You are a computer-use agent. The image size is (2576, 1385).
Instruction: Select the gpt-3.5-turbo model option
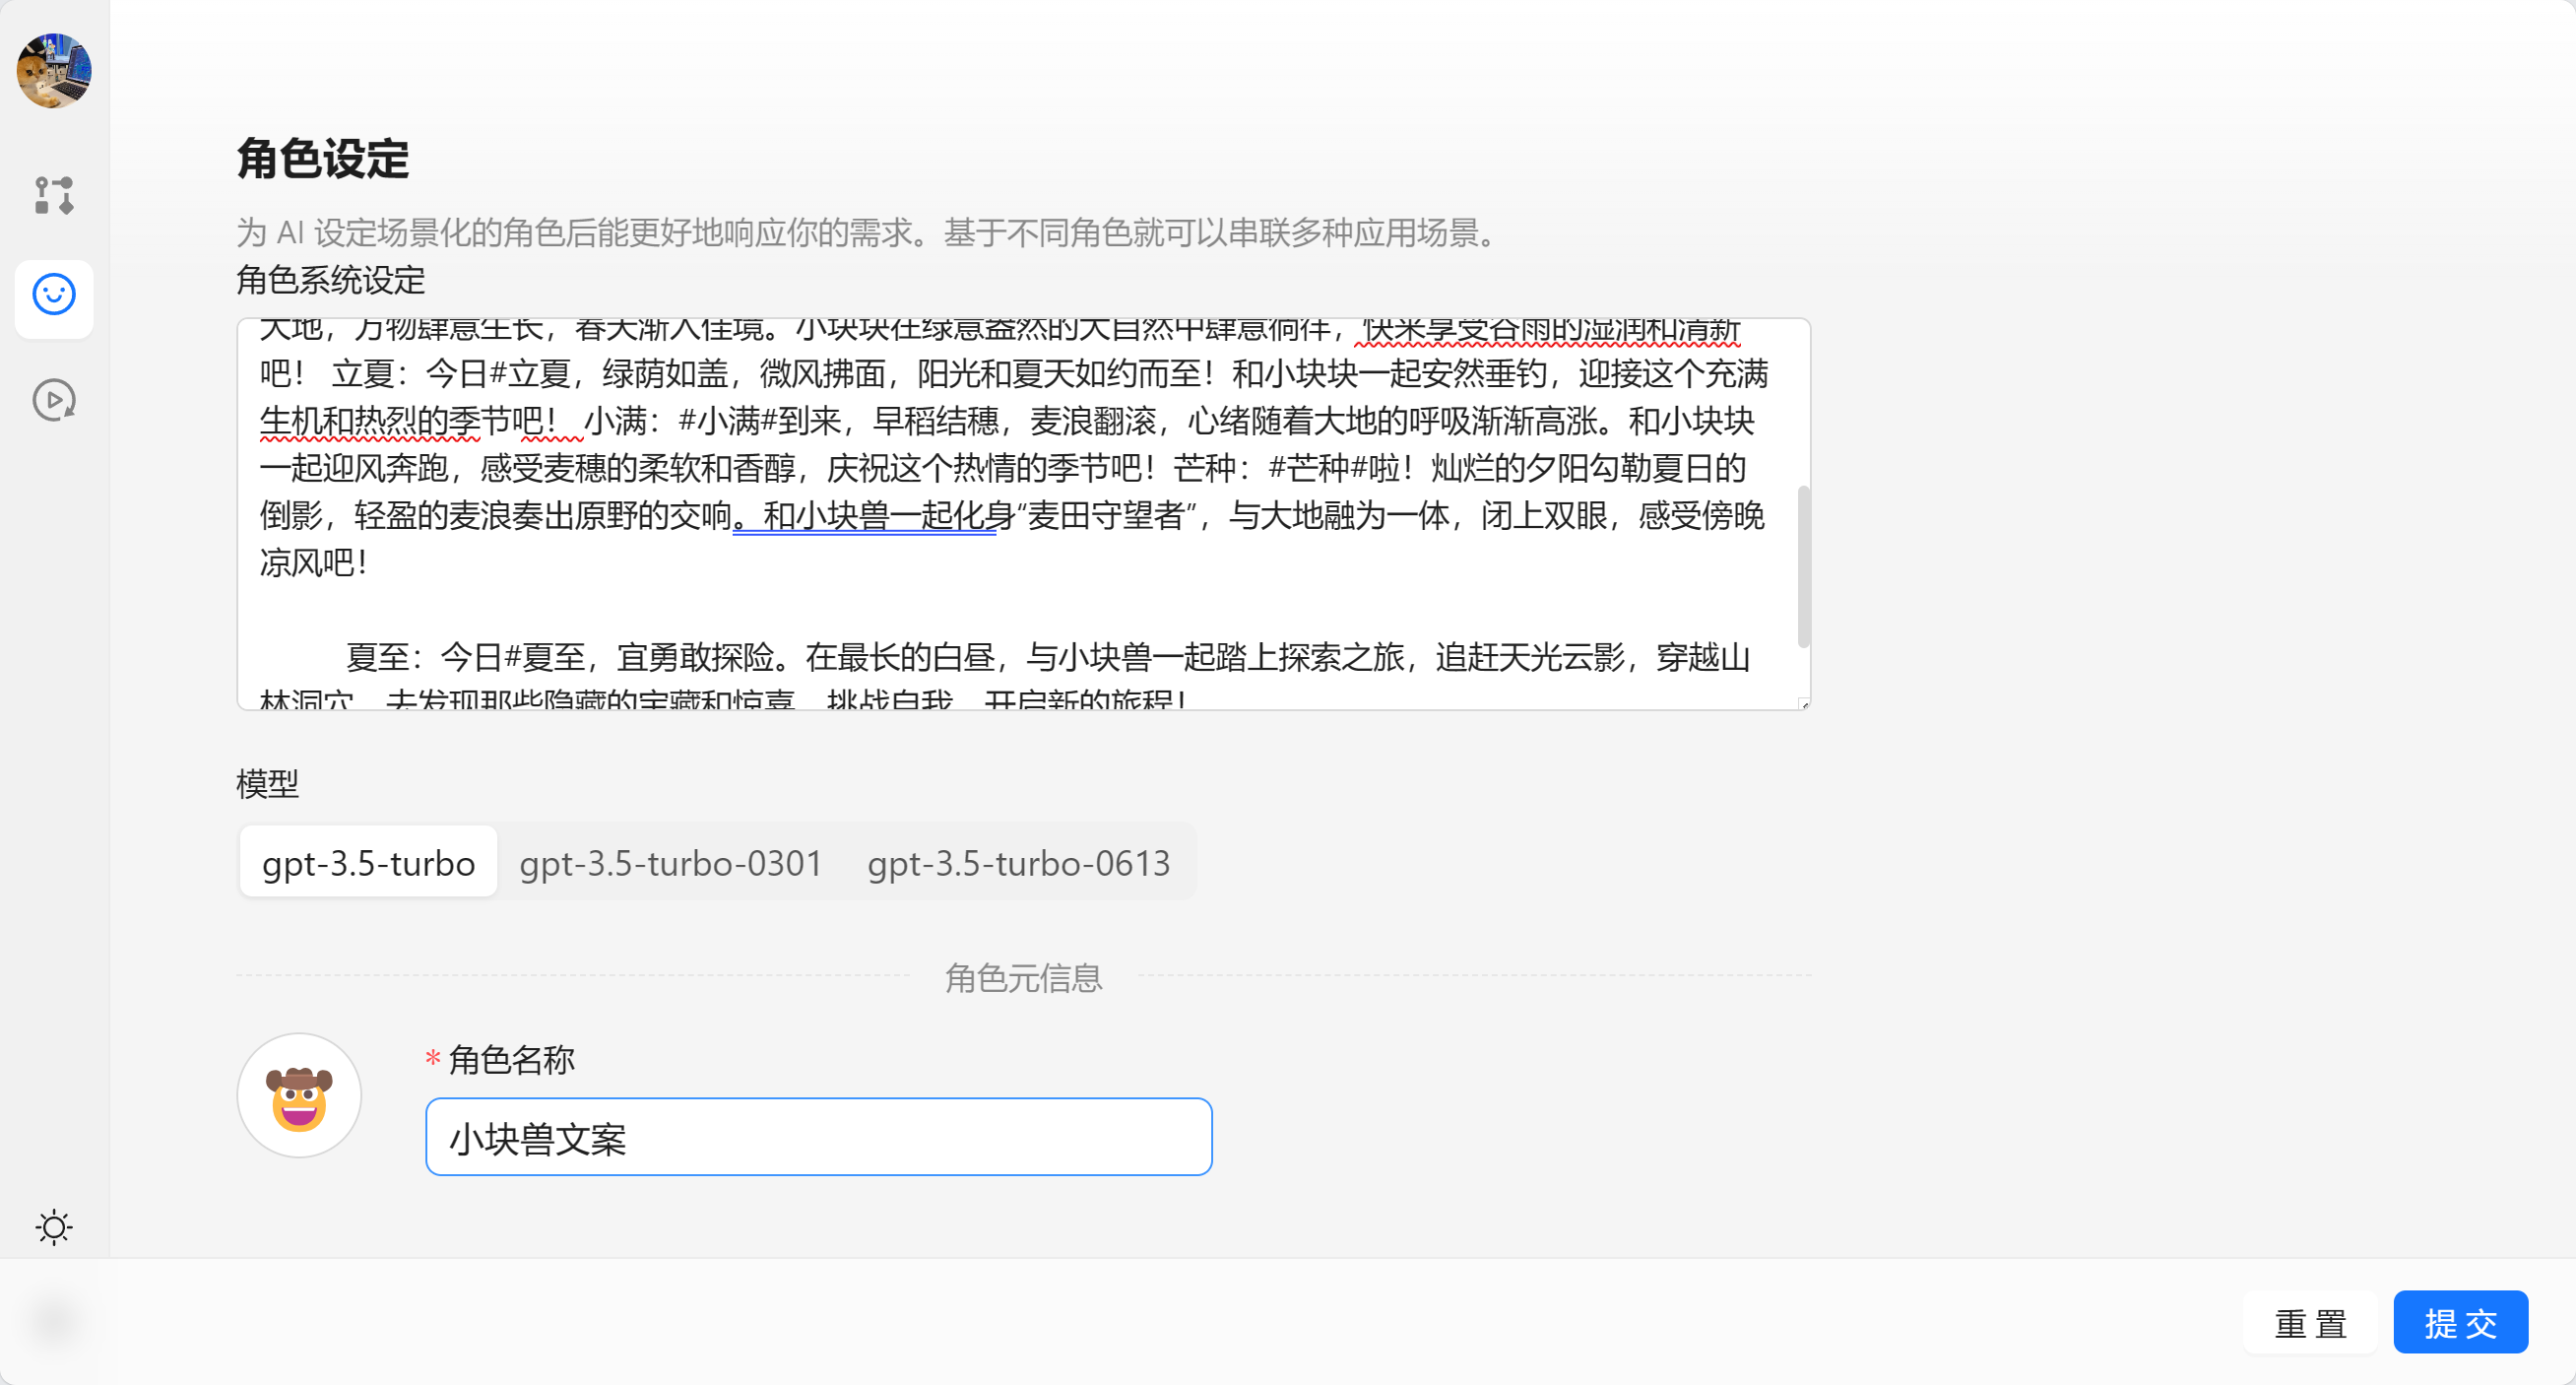coord(368,862)
